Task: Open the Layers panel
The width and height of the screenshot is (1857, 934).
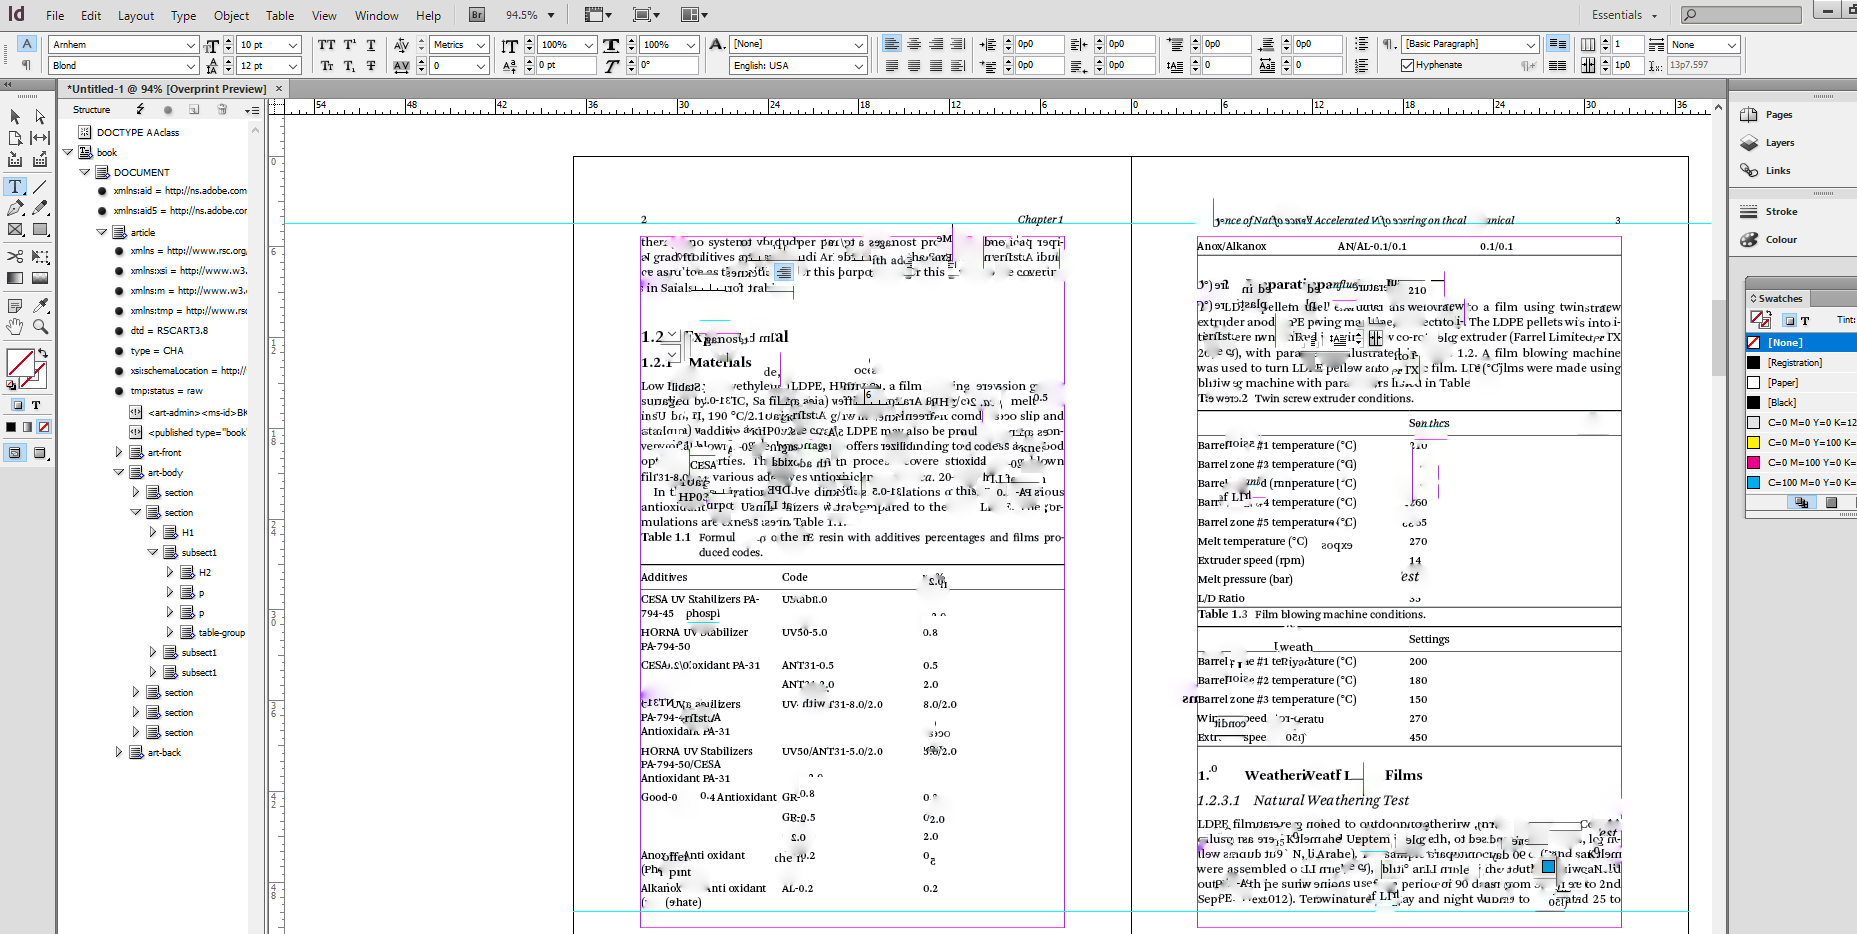Action: [x=1779, y=142]
